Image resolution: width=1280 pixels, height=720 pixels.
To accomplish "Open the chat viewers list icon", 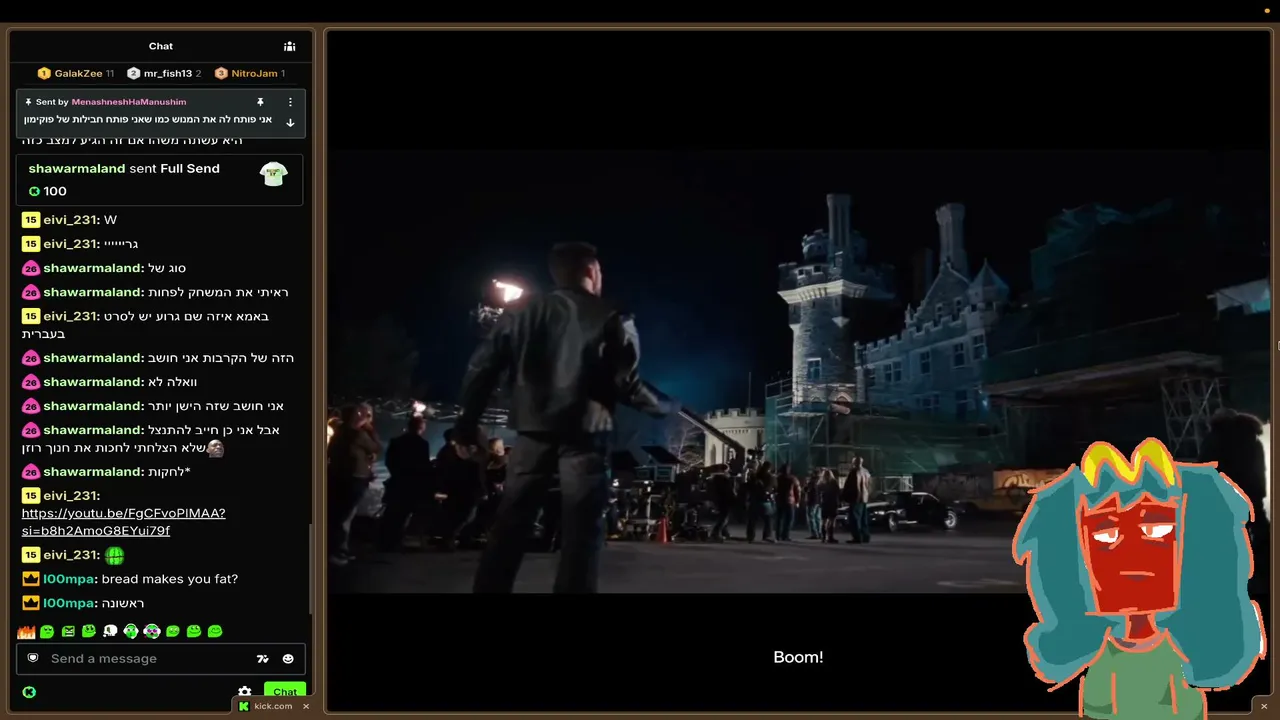I will [x=289, y=46].
